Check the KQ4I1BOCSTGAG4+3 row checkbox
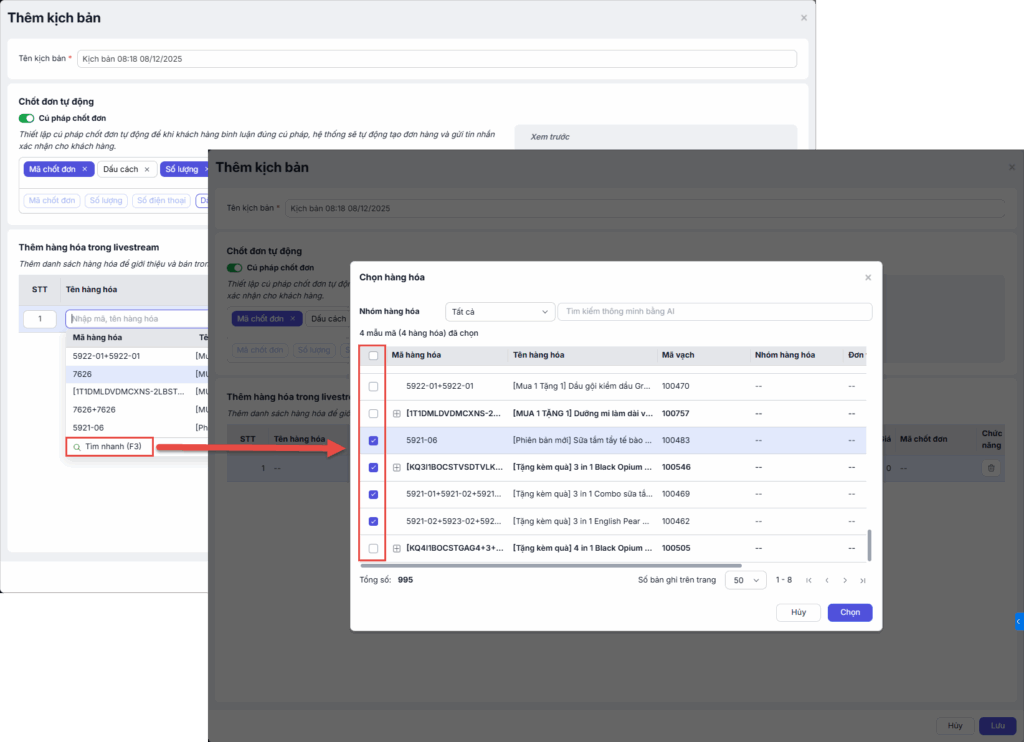 tap(374, 549)
